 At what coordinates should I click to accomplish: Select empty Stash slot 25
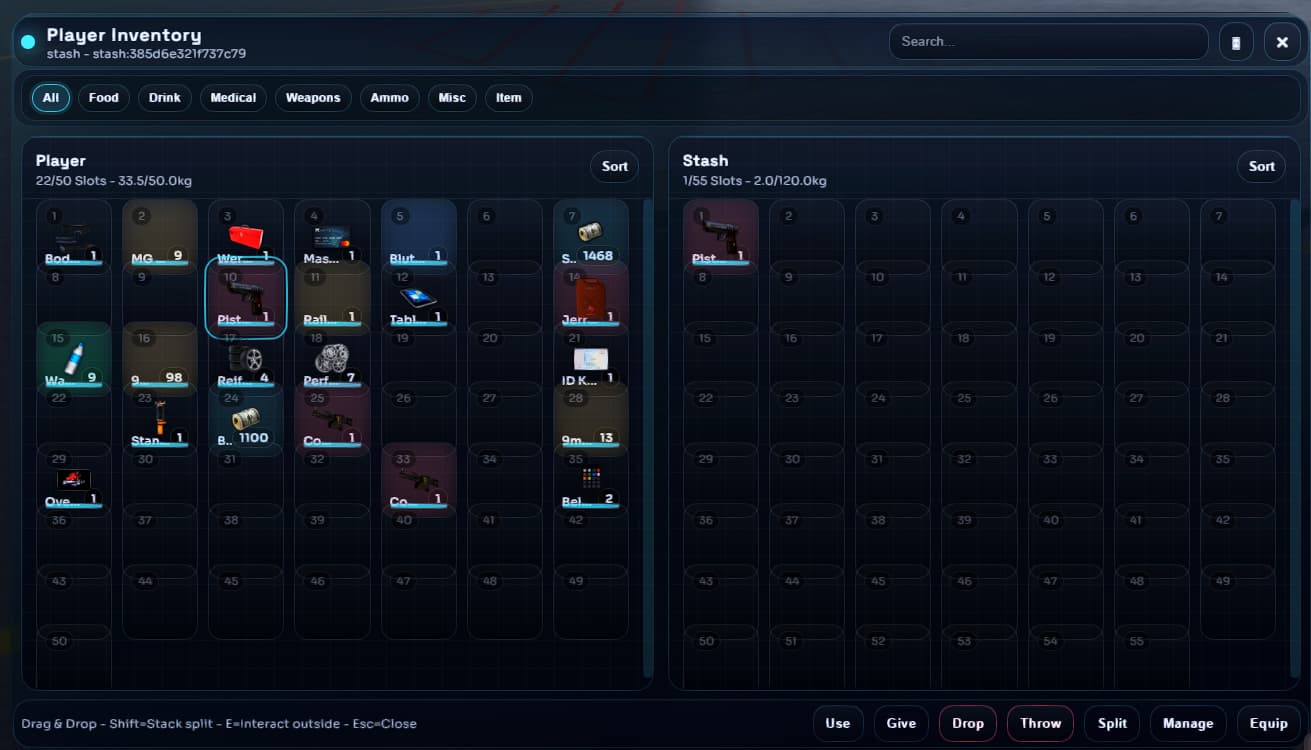(978, 419)
